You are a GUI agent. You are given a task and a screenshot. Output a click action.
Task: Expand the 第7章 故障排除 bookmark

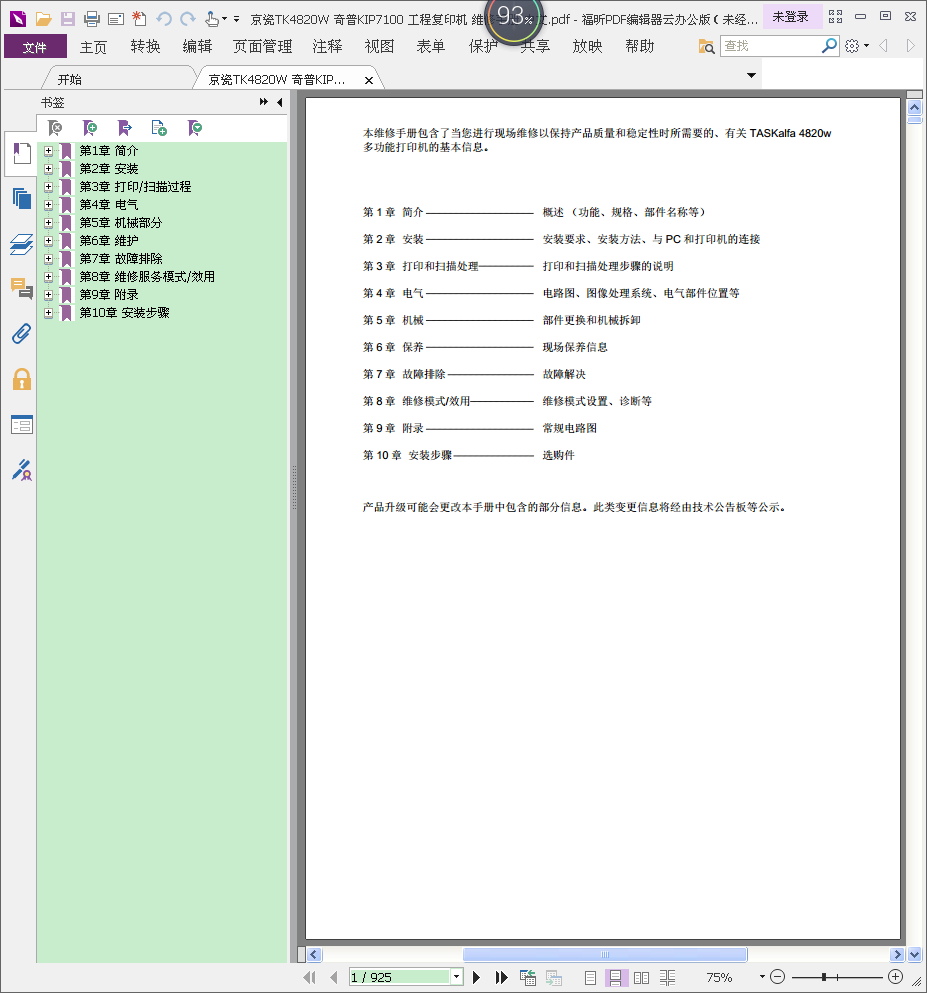(x=48, y=258)
